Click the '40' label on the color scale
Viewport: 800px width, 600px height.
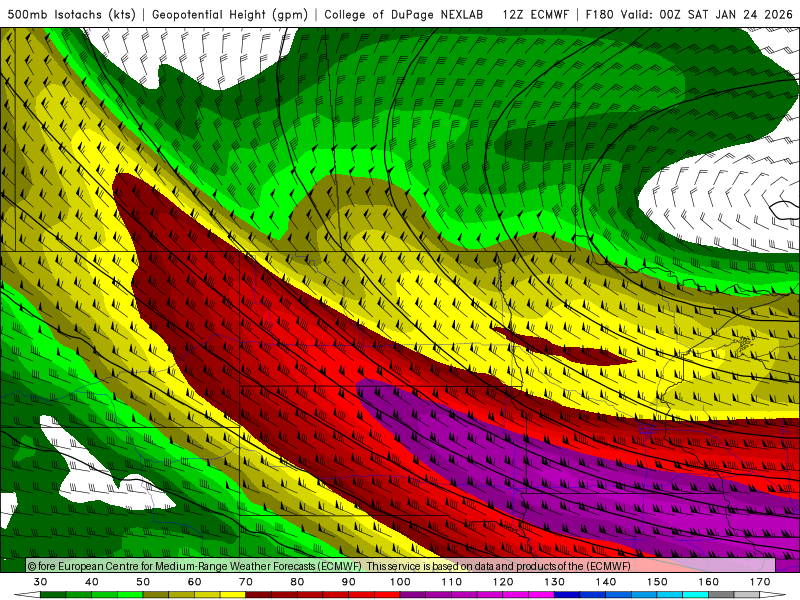coord(92,582)
